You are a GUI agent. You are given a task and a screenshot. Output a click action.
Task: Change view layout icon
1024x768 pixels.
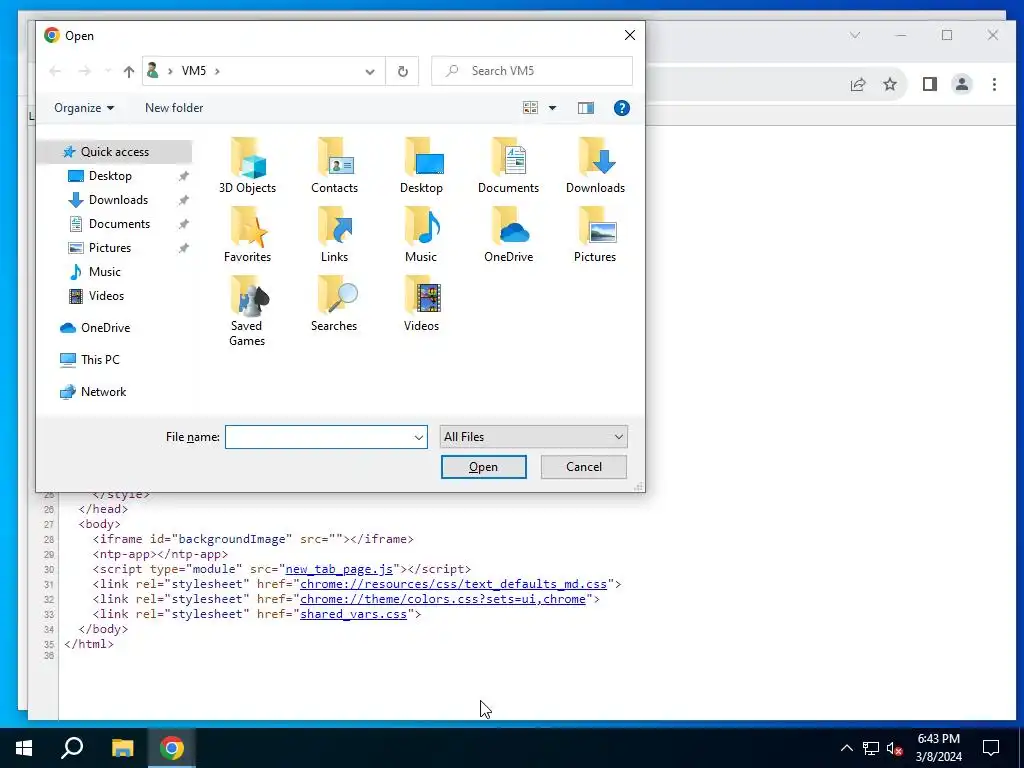click(x=530, y=108)
